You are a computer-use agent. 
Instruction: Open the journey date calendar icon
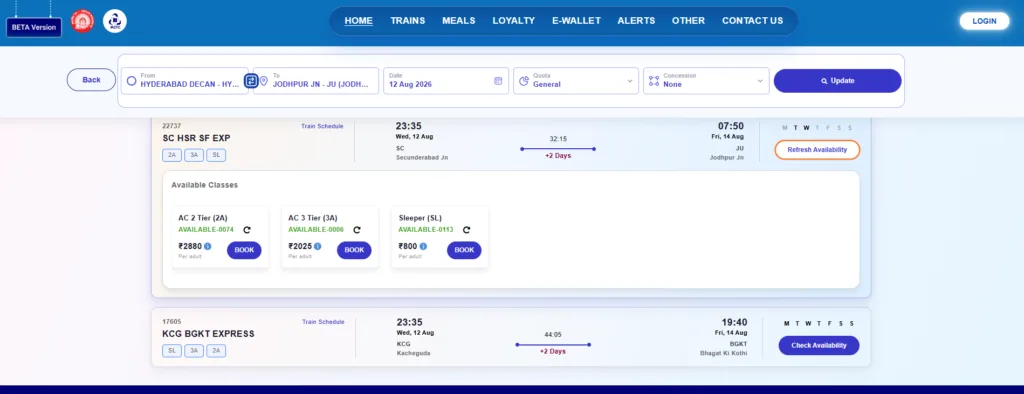(498, 81)
